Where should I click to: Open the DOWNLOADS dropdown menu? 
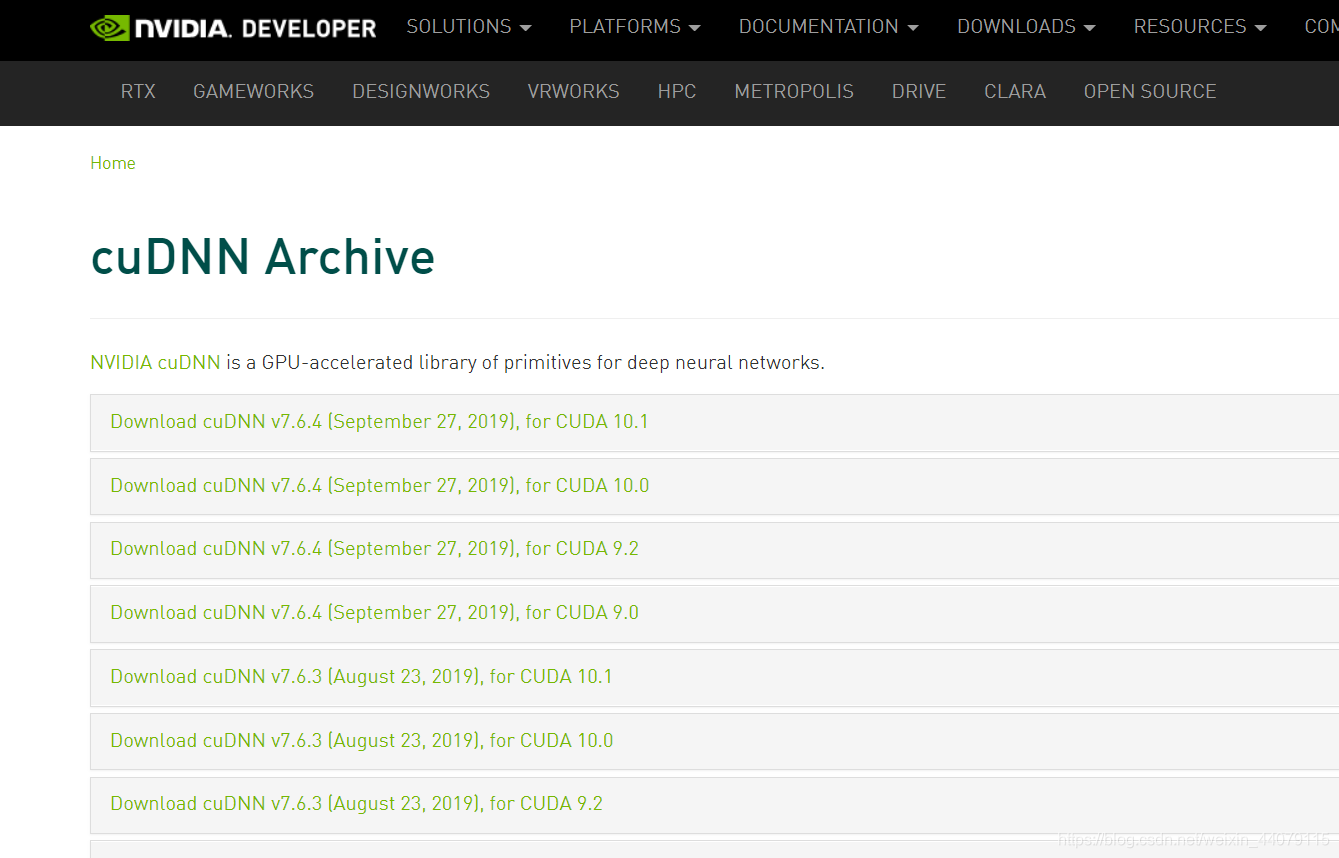tap(1026, 27)
